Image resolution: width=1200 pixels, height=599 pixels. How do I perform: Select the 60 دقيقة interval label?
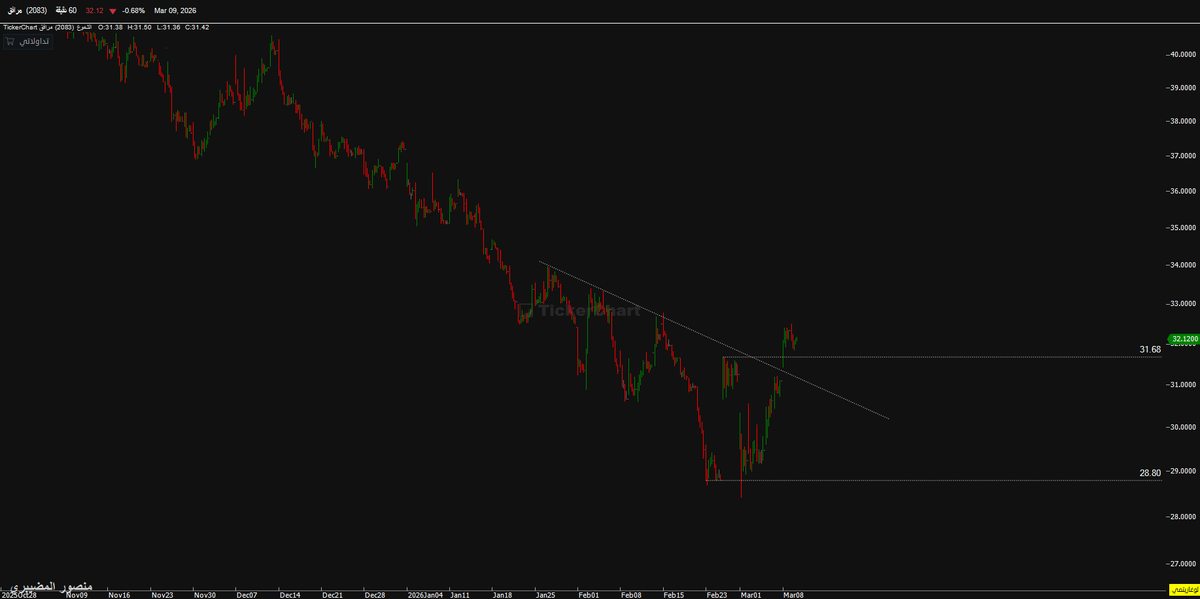click(66, 10)
